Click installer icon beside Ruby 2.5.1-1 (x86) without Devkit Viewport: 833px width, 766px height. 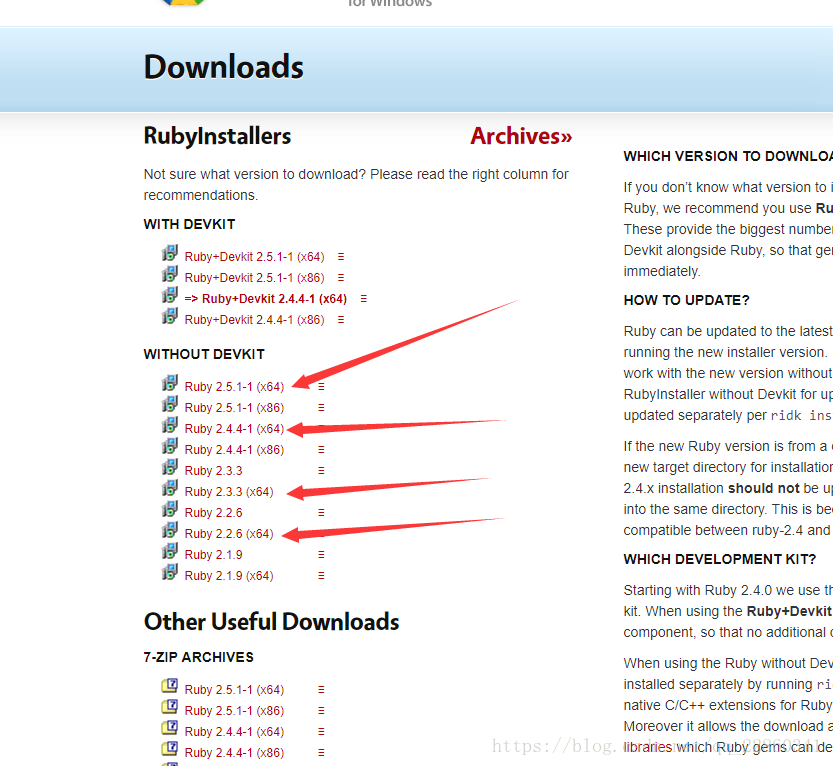(169, 404)
